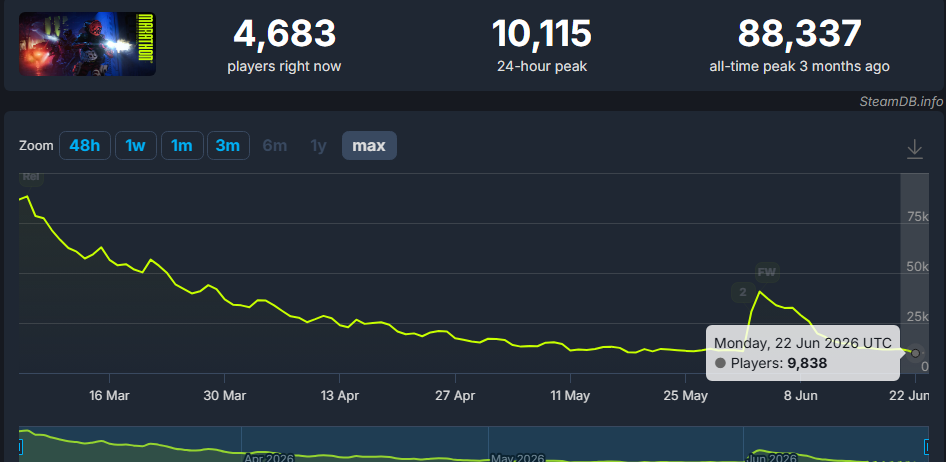Click the FW event flag marker
This screenshot has height=462, width=946.
766,272
